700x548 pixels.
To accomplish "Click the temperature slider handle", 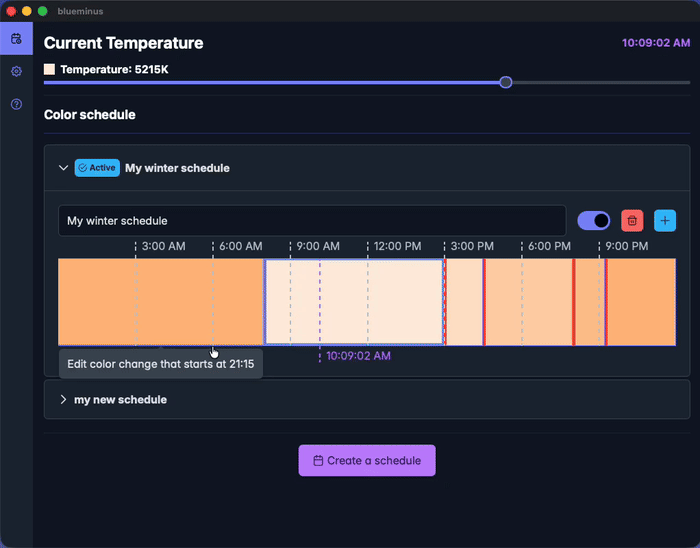I will pos(506,82).
